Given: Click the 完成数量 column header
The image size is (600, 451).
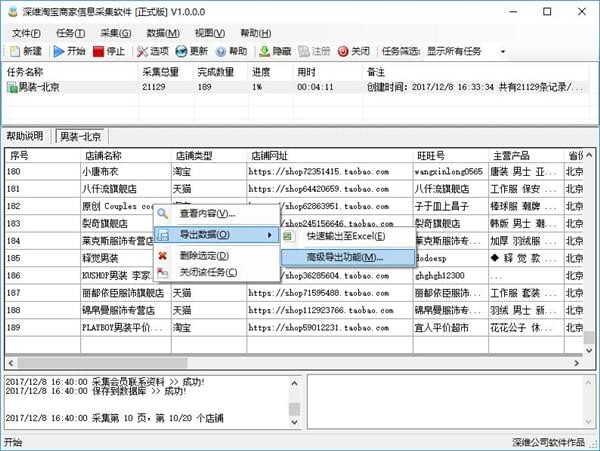Looking at the screenshot, I should (x=221, y=72).
